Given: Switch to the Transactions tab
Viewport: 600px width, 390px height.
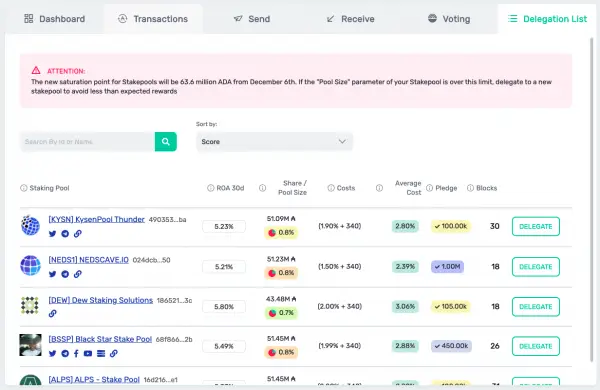Looking at the screenshot, I should (153, 19).
